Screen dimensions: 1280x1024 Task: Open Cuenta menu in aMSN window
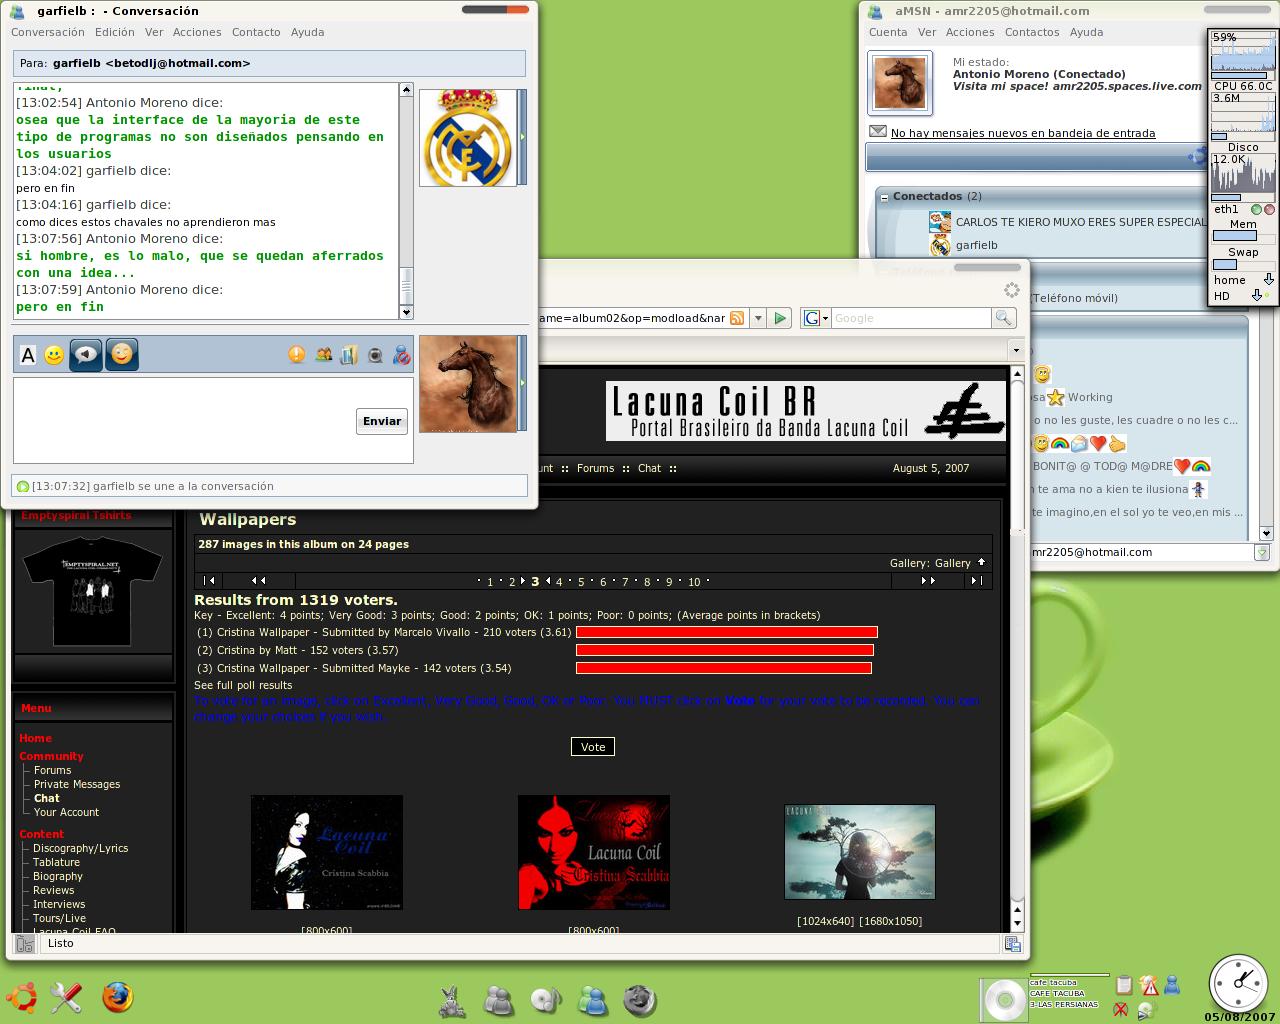pyautogui.click(x=888, y=32)
